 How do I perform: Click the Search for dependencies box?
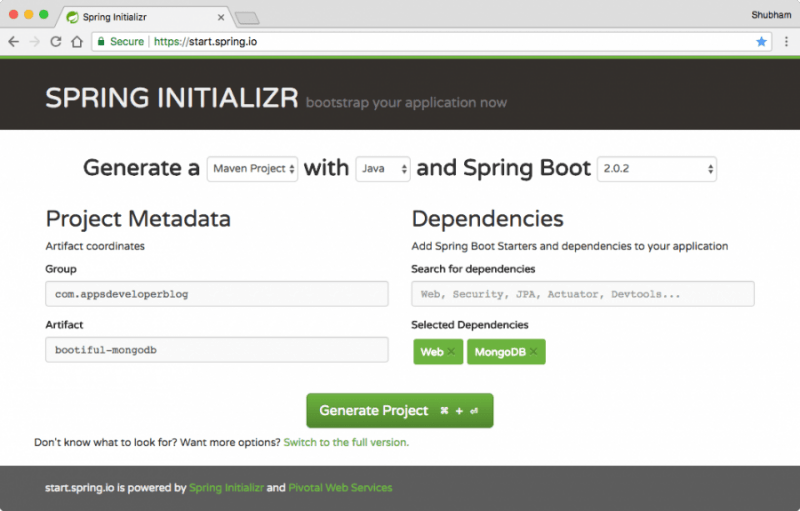(582, 294)
